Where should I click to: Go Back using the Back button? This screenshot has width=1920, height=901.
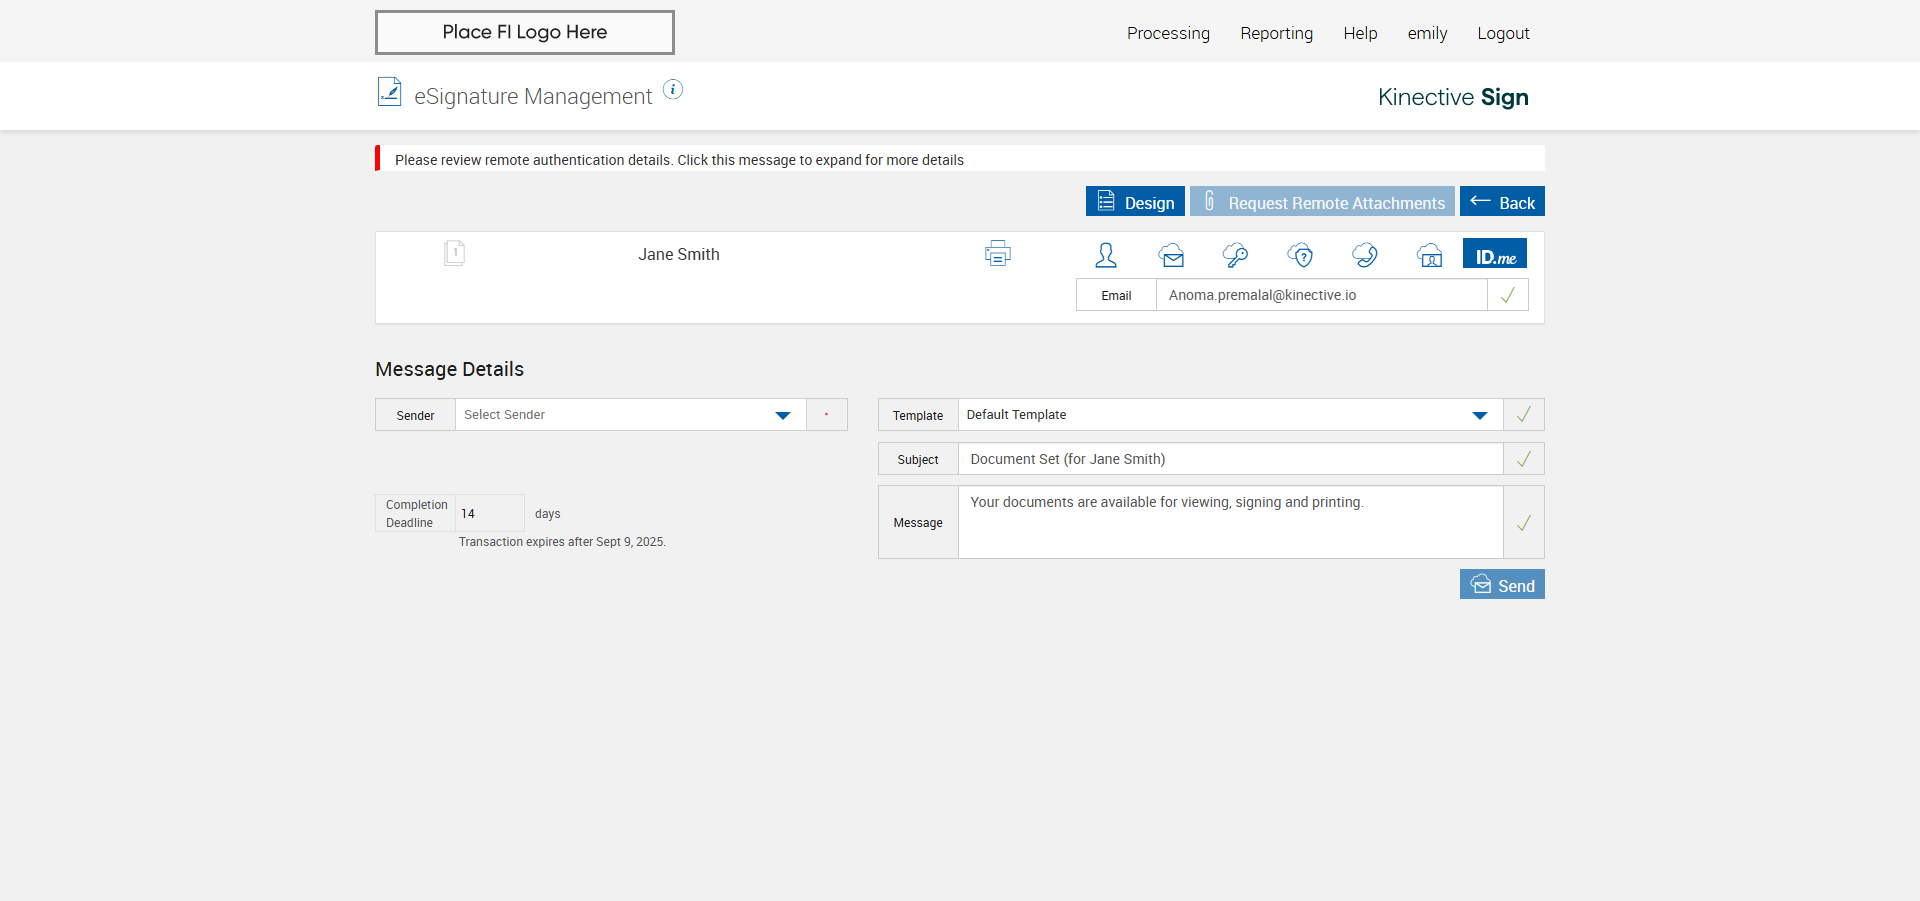click(x=1502, y=202)
